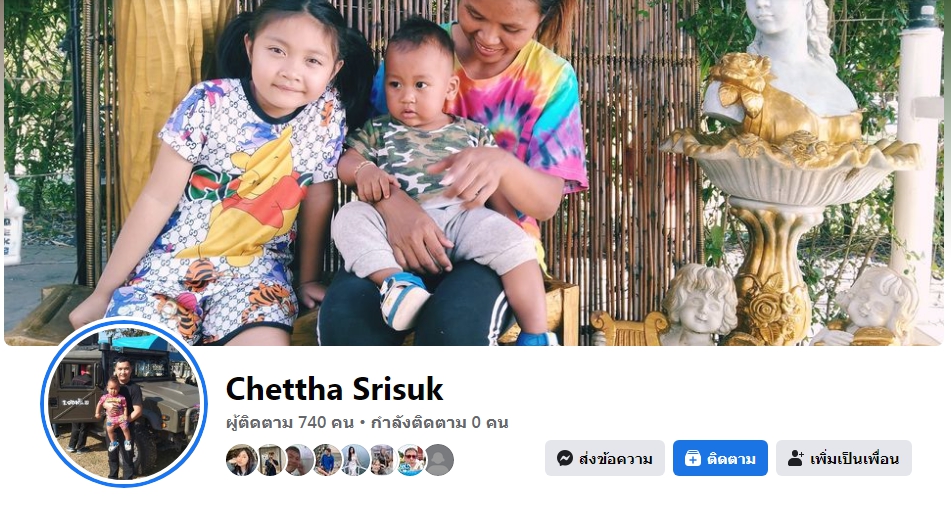Click the Messenger icon in message button
The image size is (951, 507).
click(565, 458)
